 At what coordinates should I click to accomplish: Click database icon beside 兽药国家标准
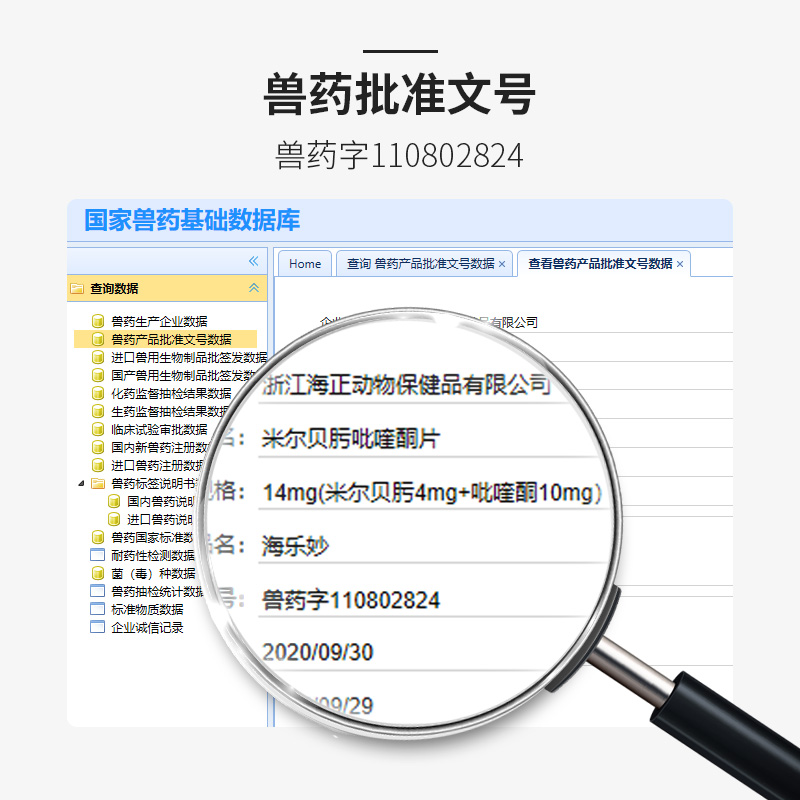(97, 537)
